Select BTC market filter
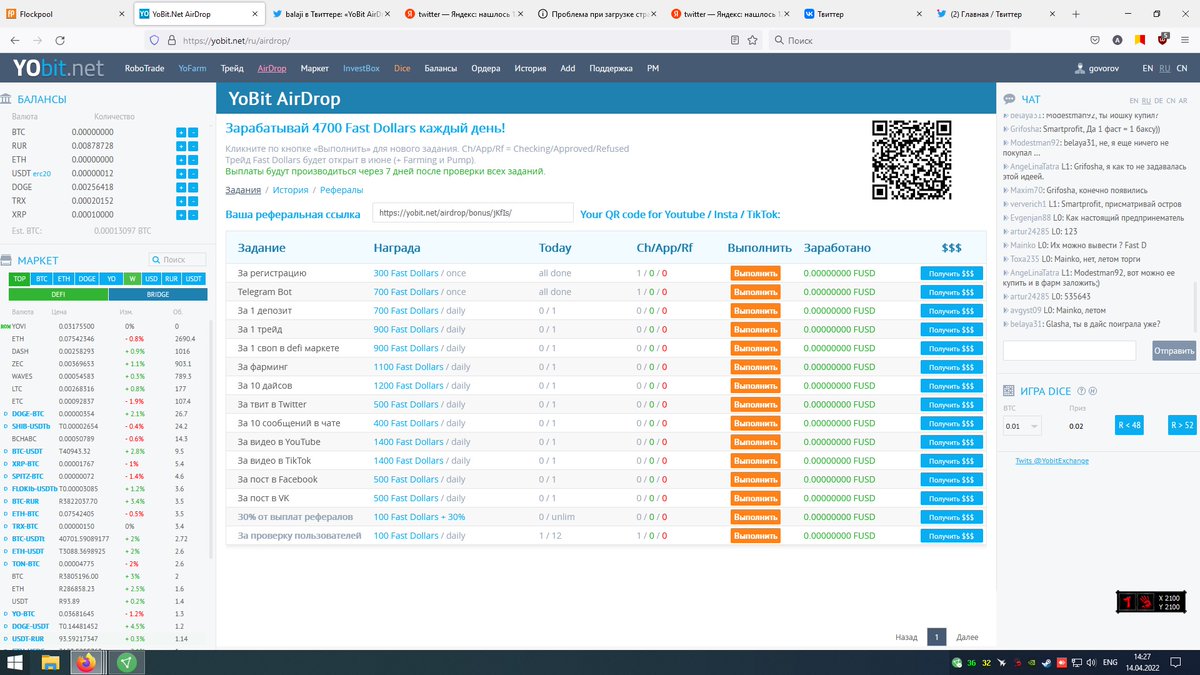The image size is (1200, 675). [x=42, y=279]
